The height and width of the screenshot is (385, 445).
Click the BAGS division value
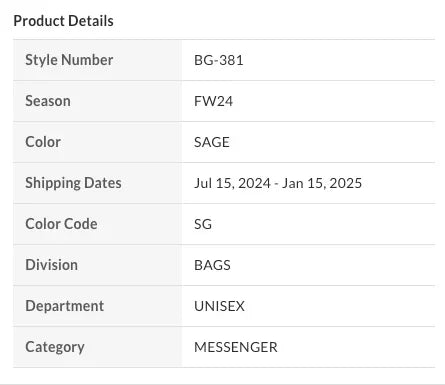coord(212,265)
